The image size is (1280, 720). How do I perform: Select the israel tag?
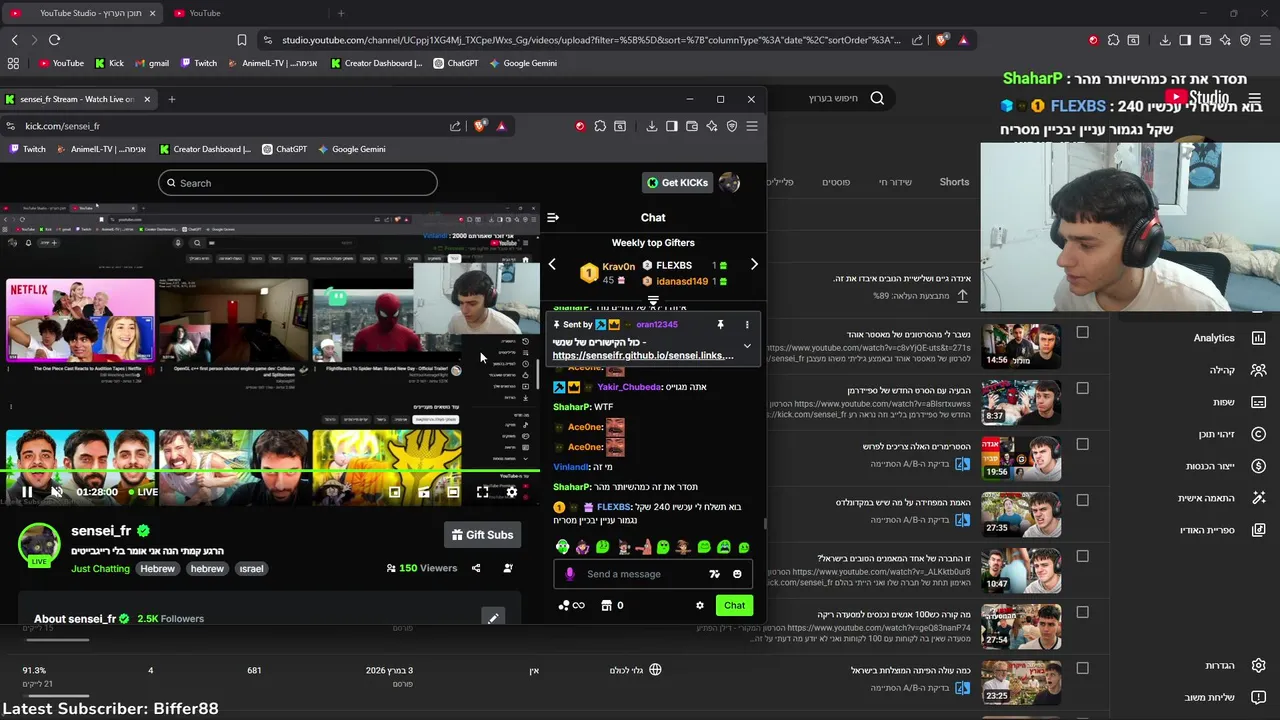(x=251, y=568)
